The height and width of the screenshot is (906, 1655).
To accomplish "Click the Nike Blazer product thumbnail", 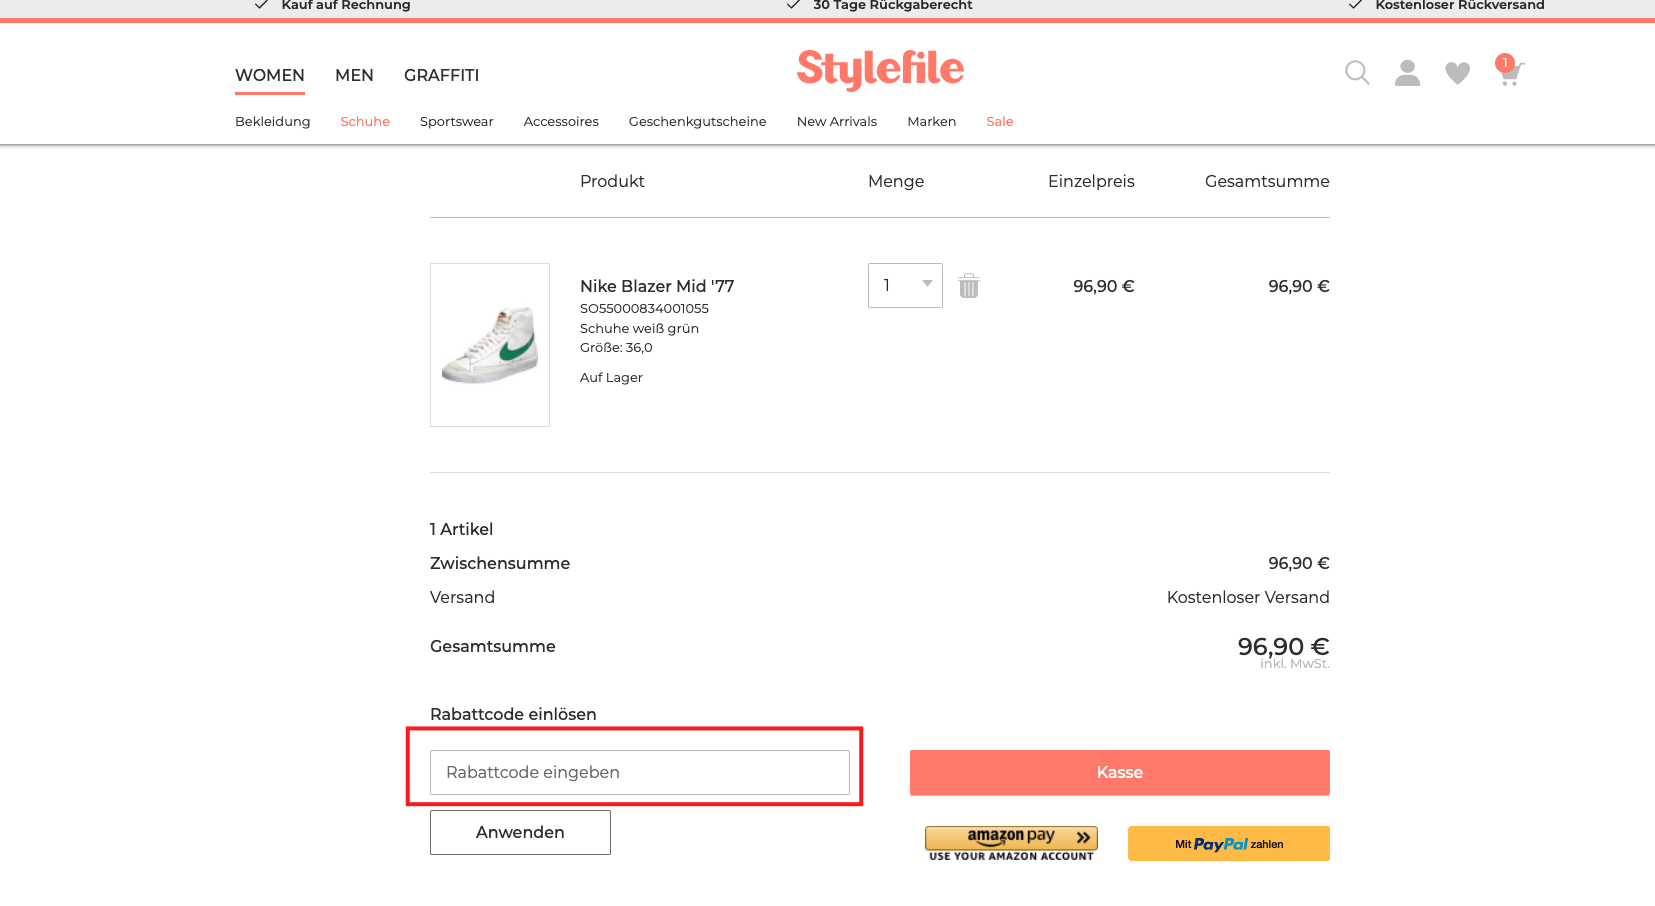I will click(489, 344).
